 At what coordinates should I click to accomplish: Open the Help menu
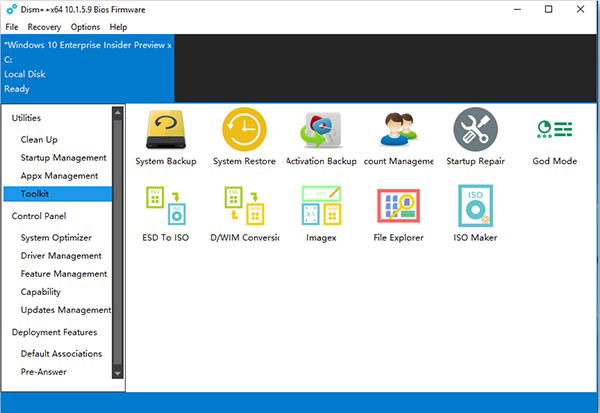(118, 27)
